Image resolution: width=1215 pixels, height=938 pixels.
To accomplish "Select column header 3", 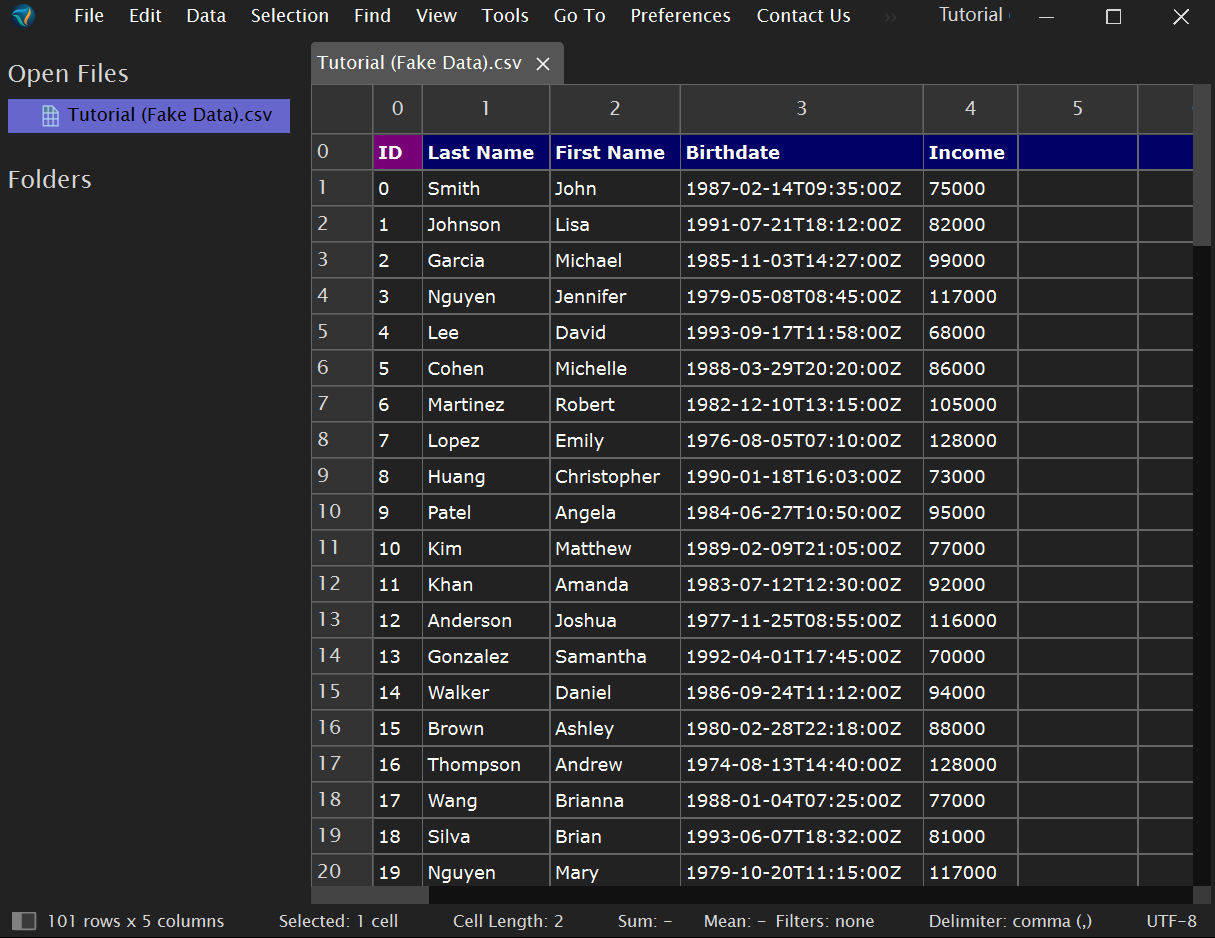I will click(x=801, y=108).
